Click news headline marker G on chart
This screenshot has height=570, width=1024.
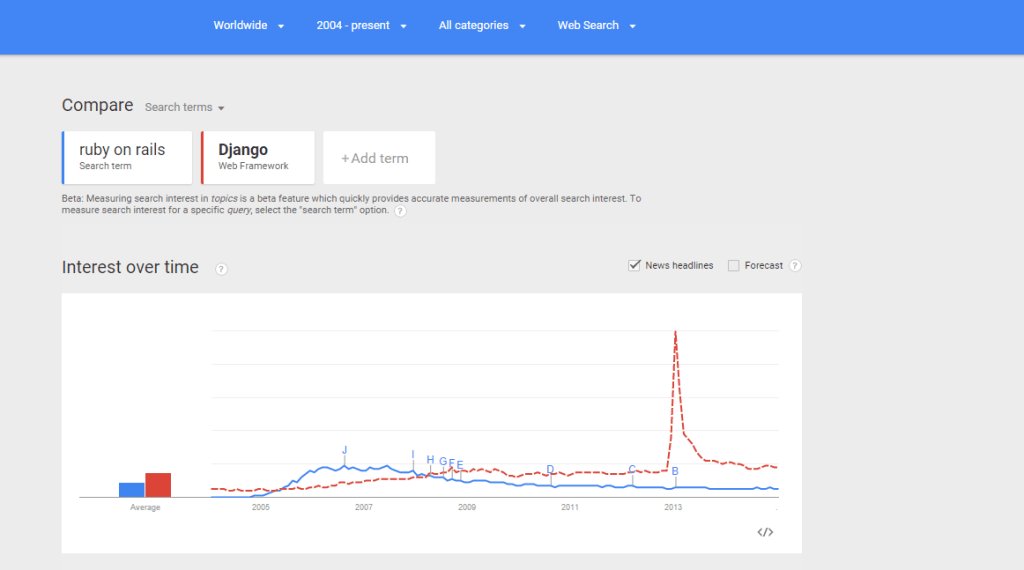click(x=443, y=462)
